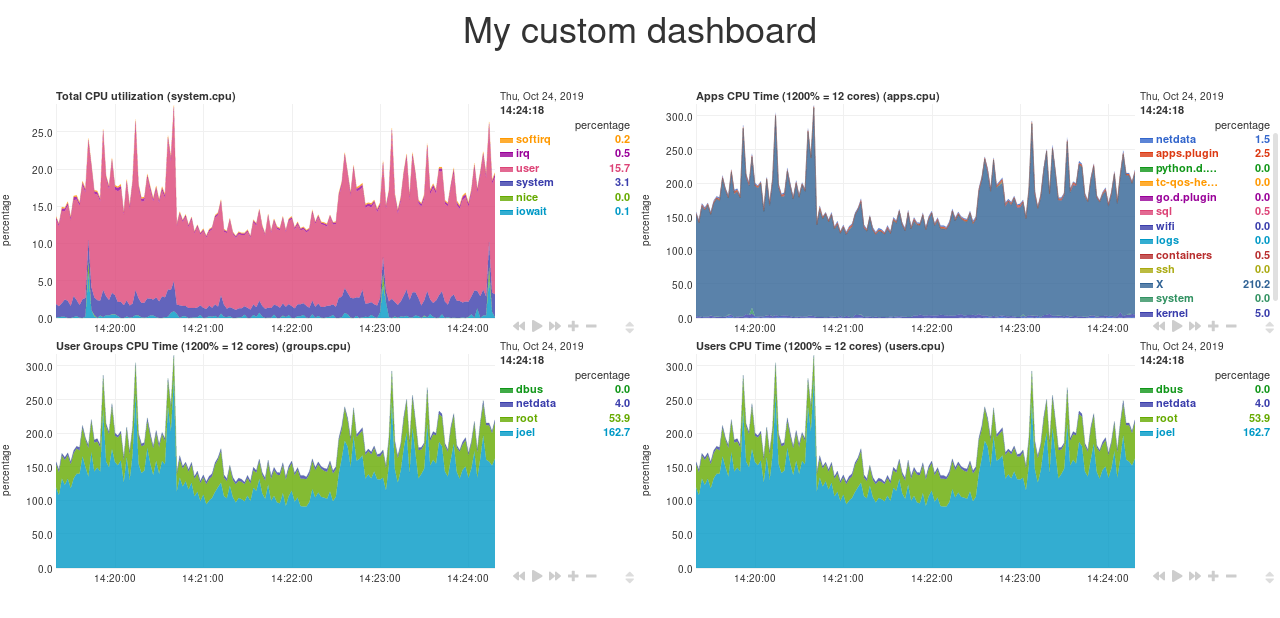
Task: Toggle user dimension in system.cpu legend
Action: (x=528, y=168)
